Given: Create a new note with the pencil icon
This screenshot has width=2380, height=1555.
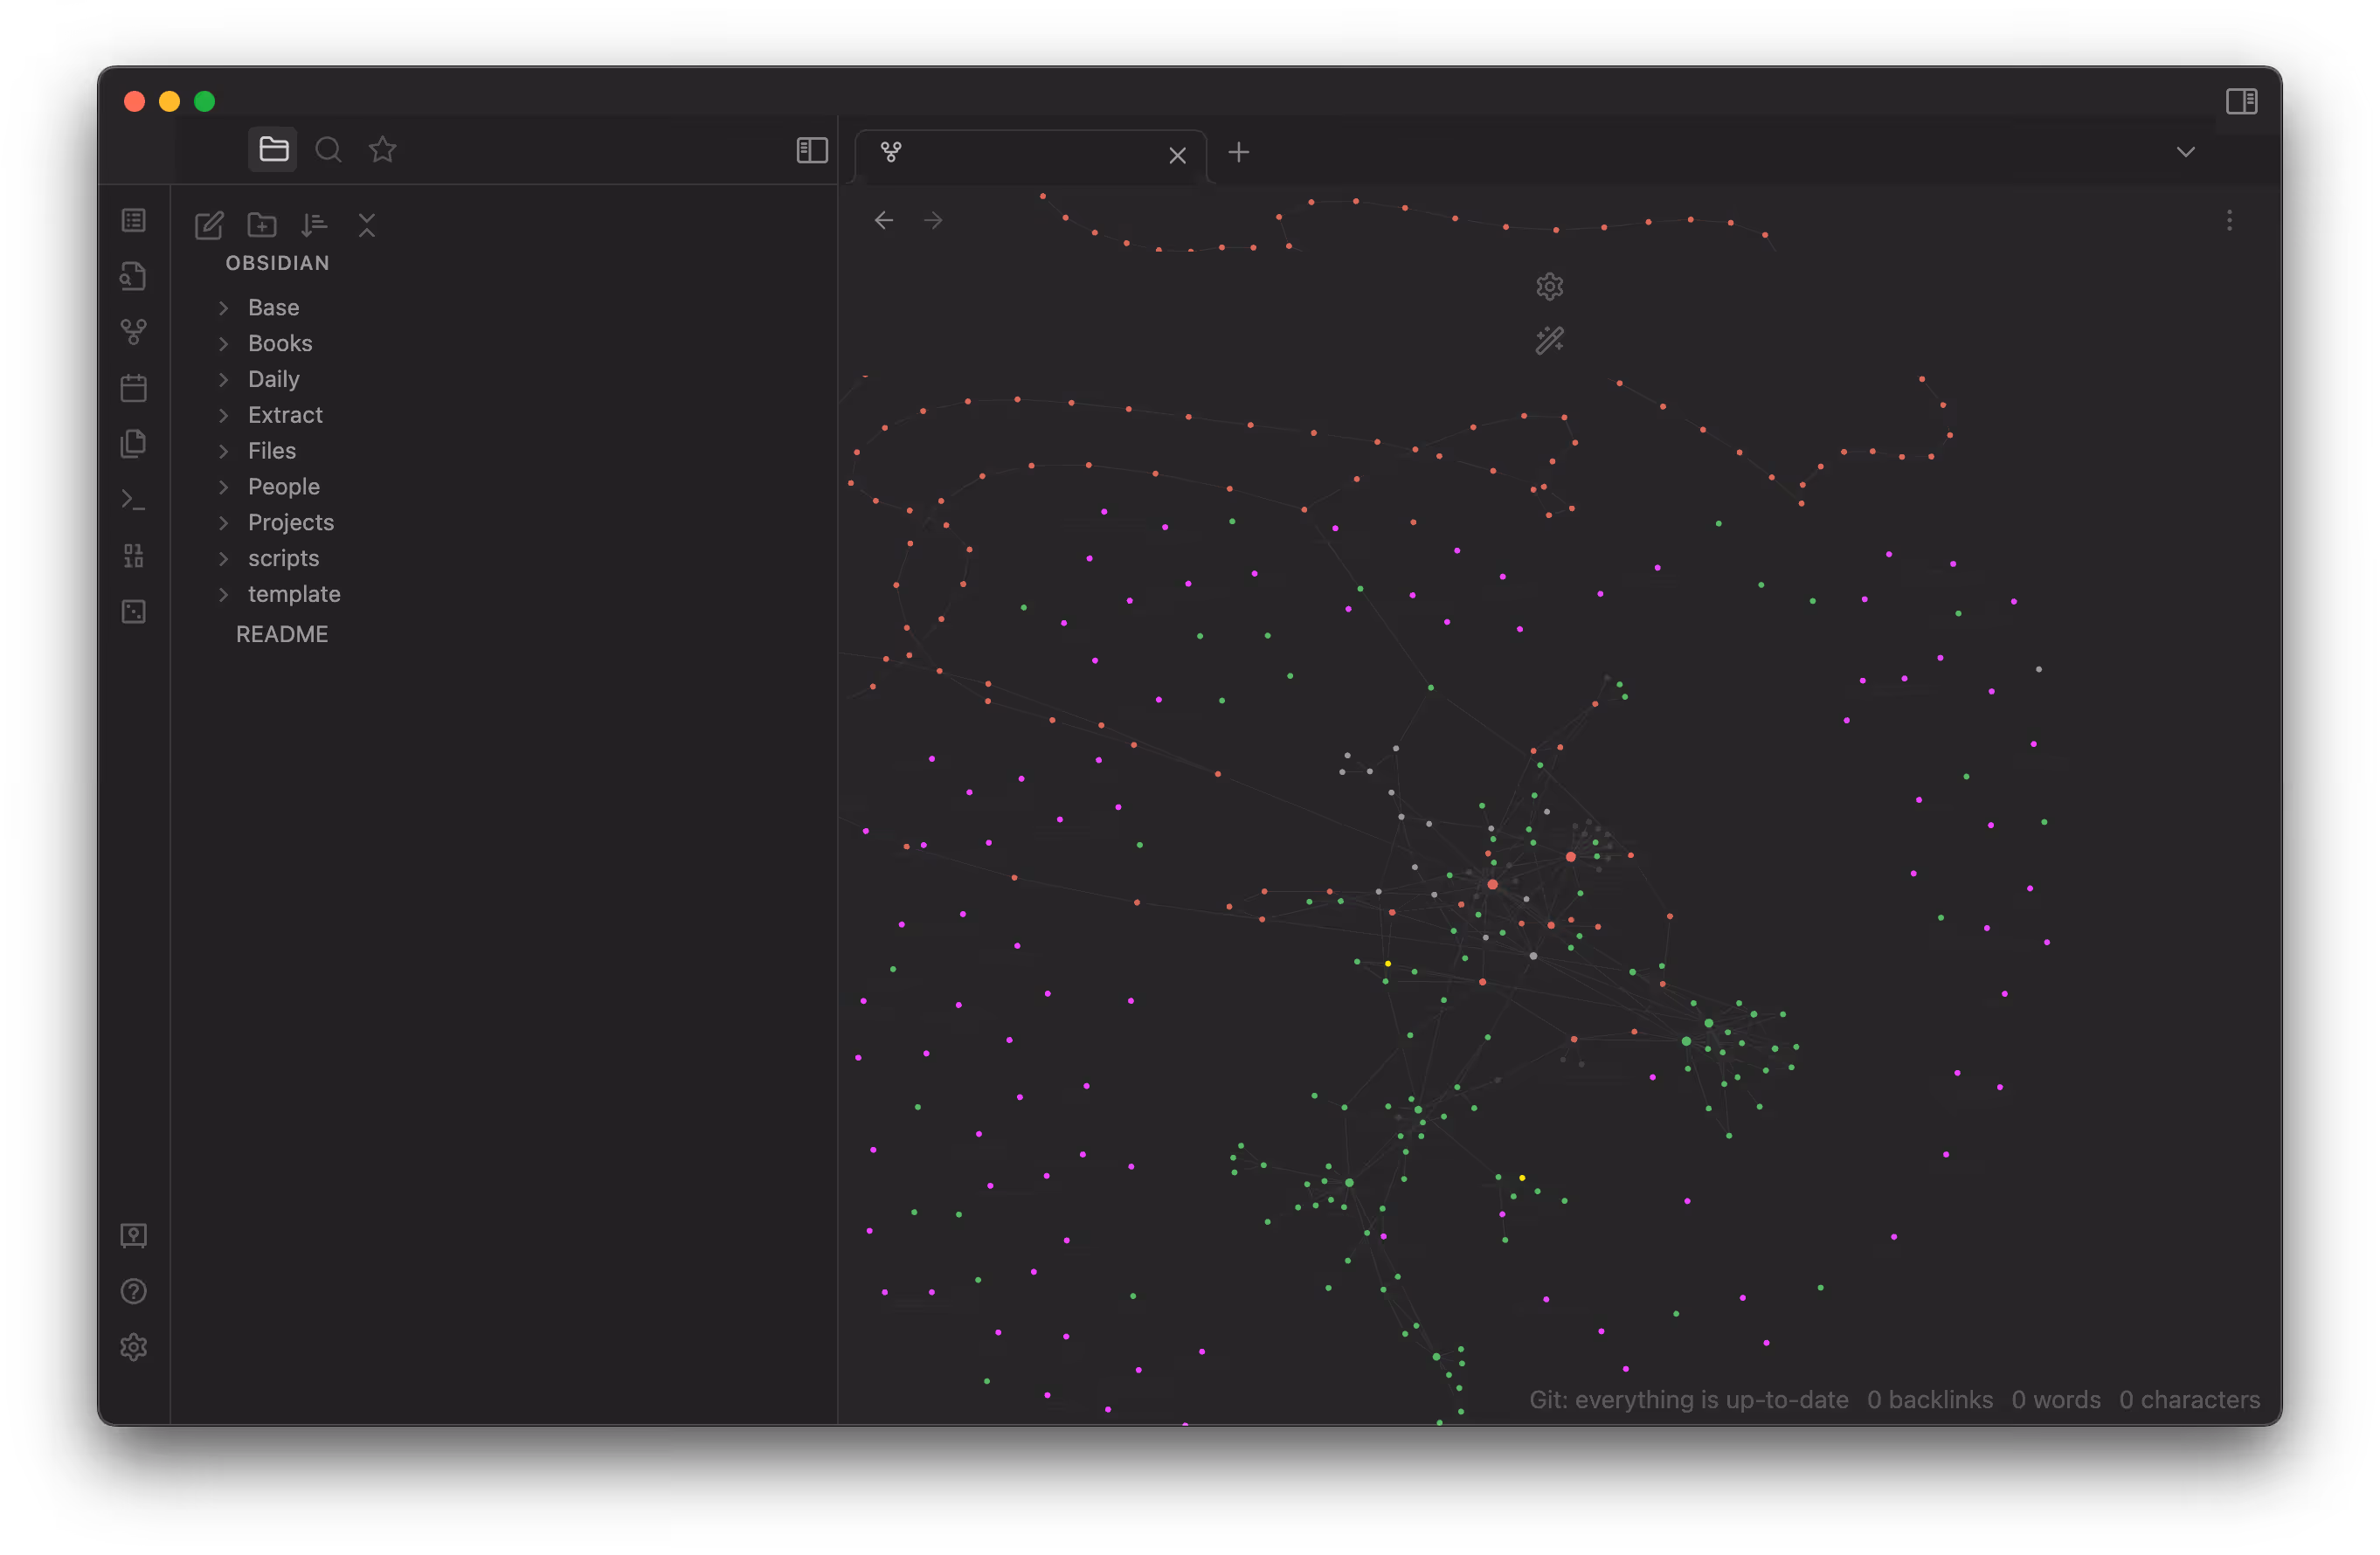Looking at the screenshot, I should (209, 225).
